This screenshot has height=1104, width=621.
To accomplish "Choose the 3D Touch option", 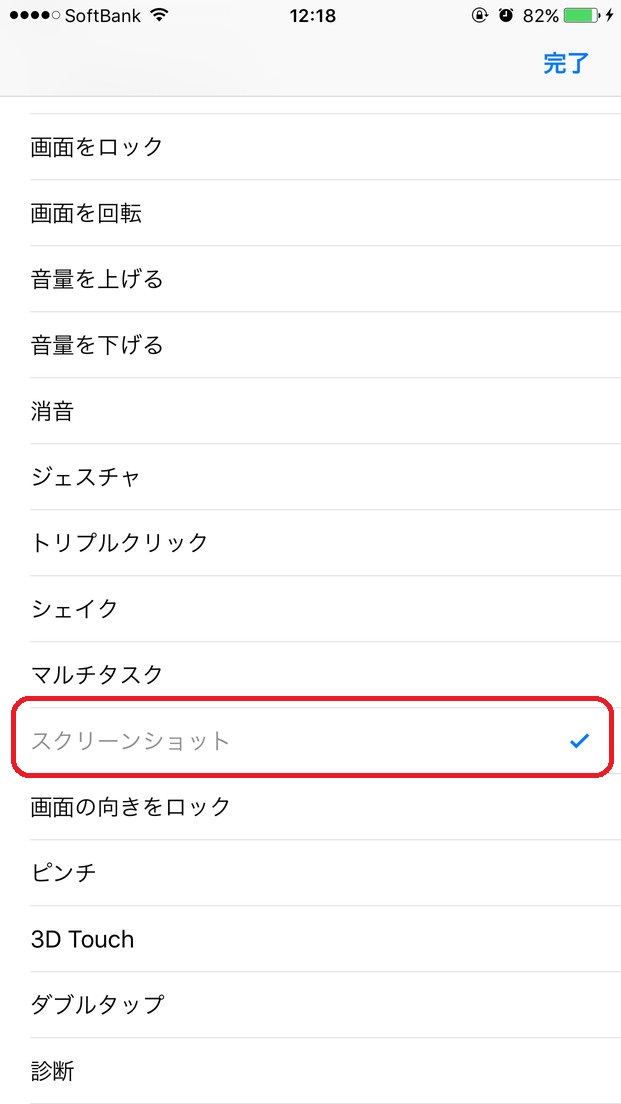I will coord(310,939).
